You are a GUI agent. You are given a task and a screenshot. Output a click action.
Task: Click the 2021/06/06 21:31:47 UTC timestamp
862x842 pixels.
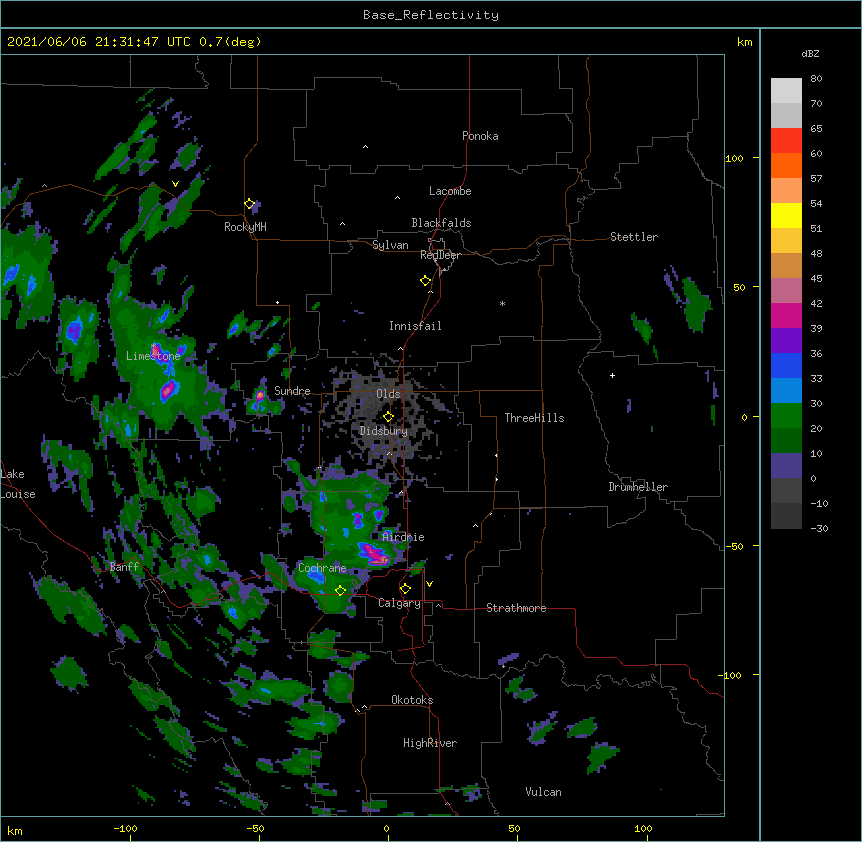pyautogui.click(x=98, y=42)
